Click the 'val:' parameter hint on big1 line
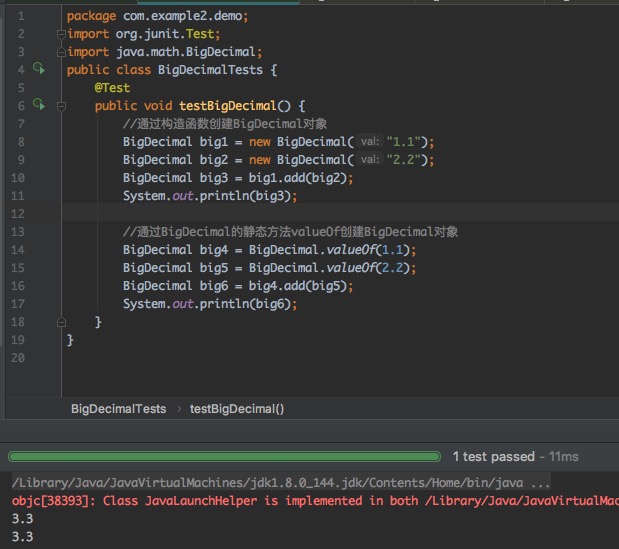619x549 pixels. tap(369, 142)
